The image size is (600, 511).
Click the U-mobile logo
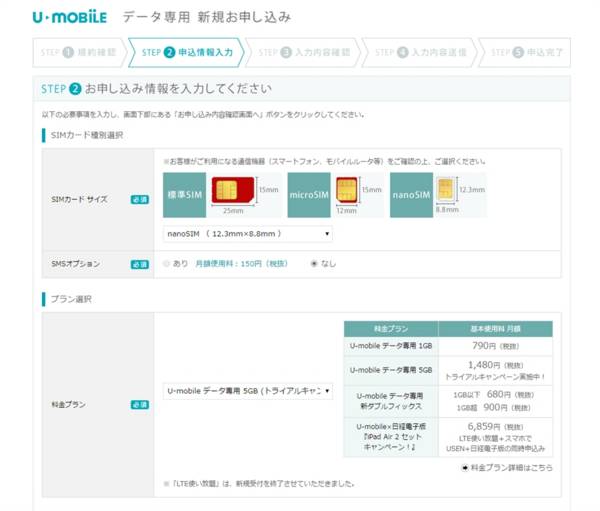[70, 17]
